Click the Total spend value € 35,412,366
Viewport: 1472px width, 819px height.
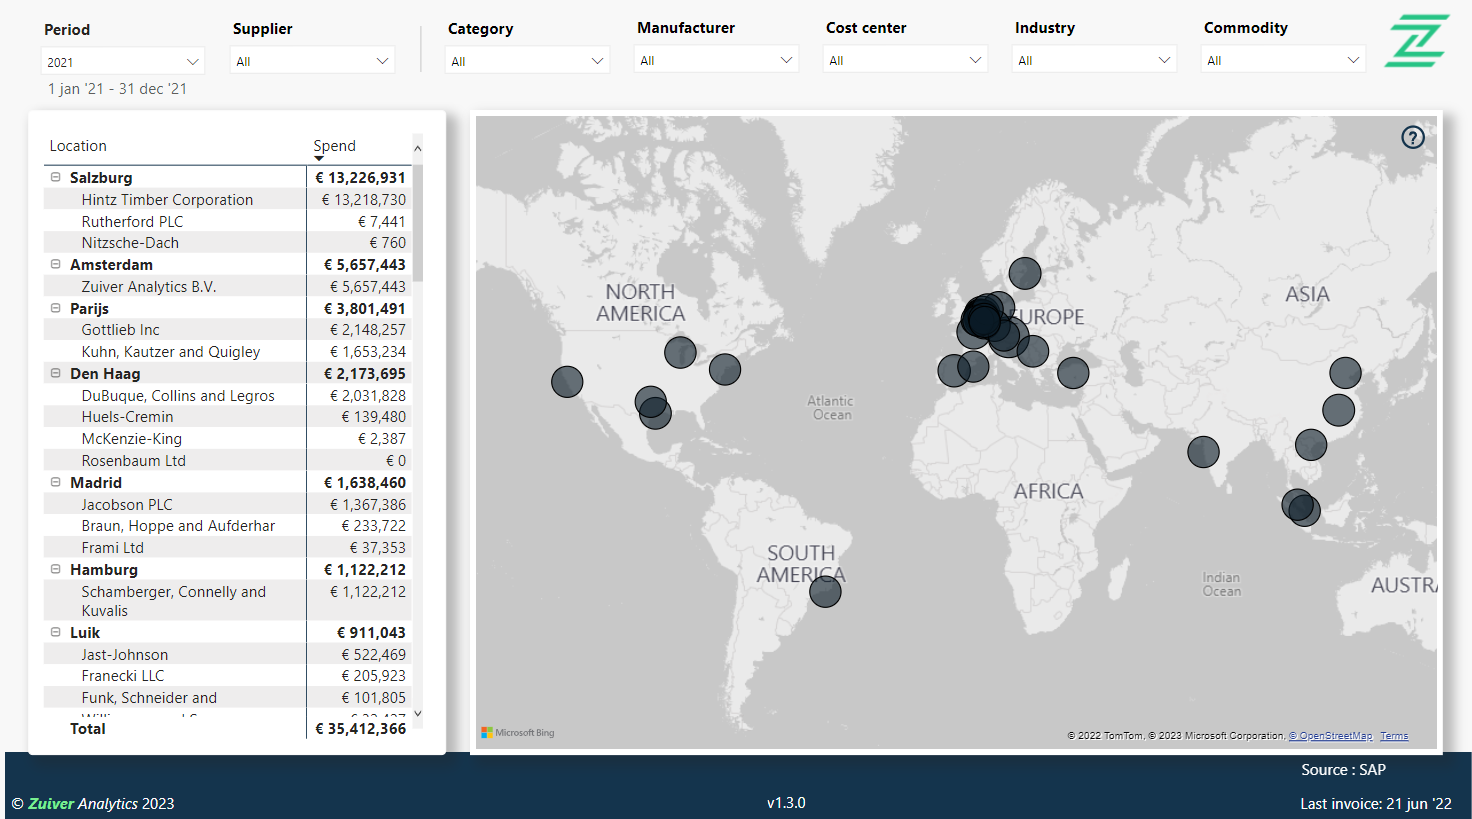[360, 729]
